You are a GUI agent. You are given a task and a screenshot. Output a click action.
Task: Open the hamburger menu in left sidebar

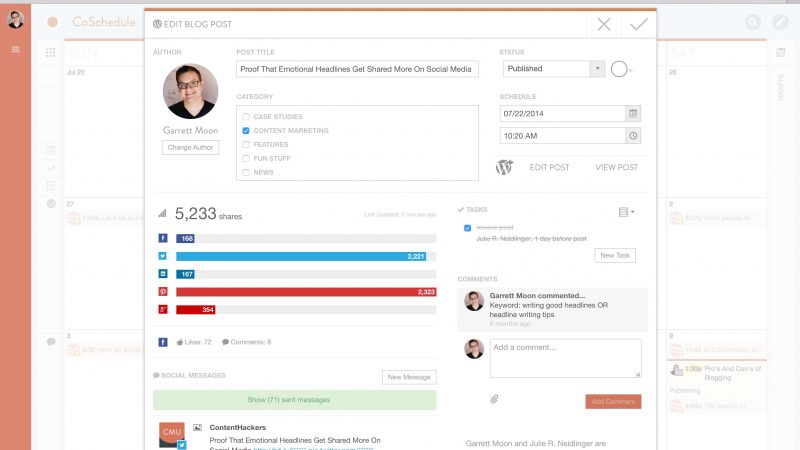(x=15, y=49)
